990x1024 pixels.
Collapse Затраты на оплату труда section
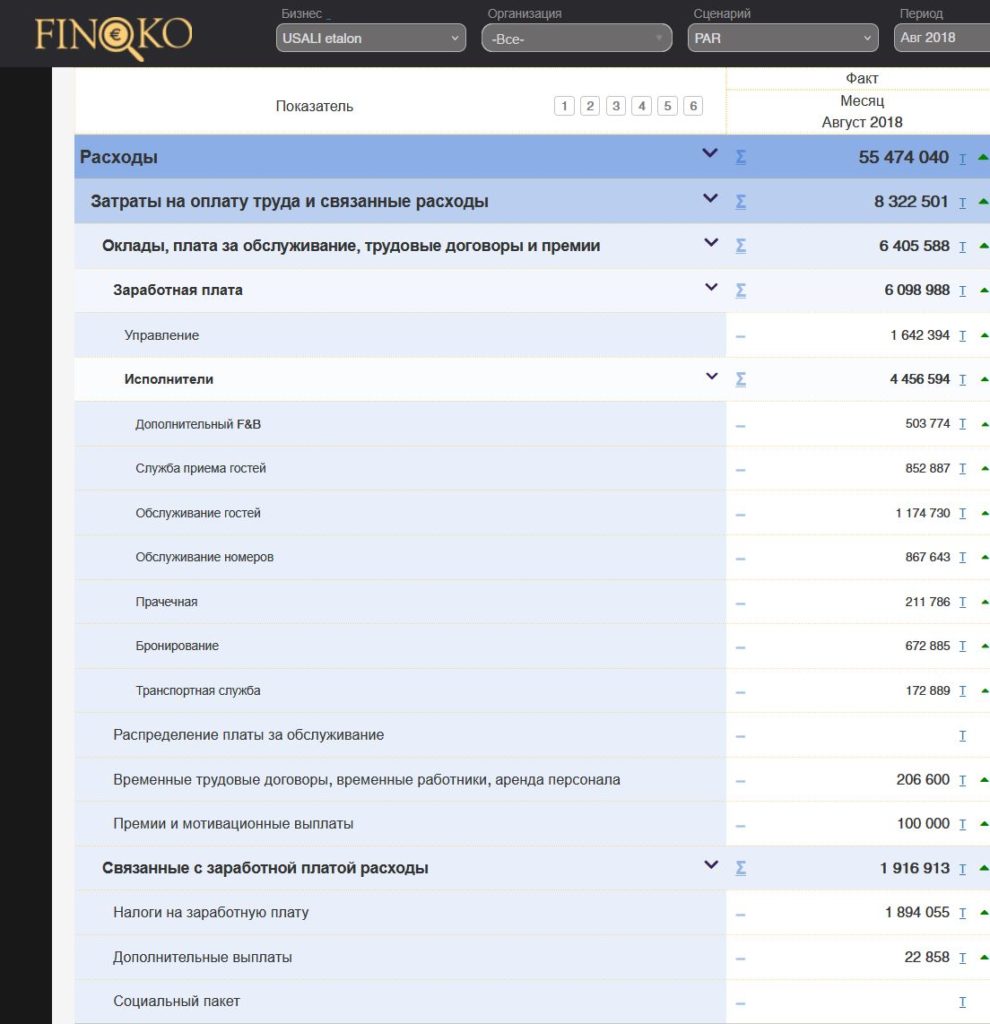click(x=711, y=198)
